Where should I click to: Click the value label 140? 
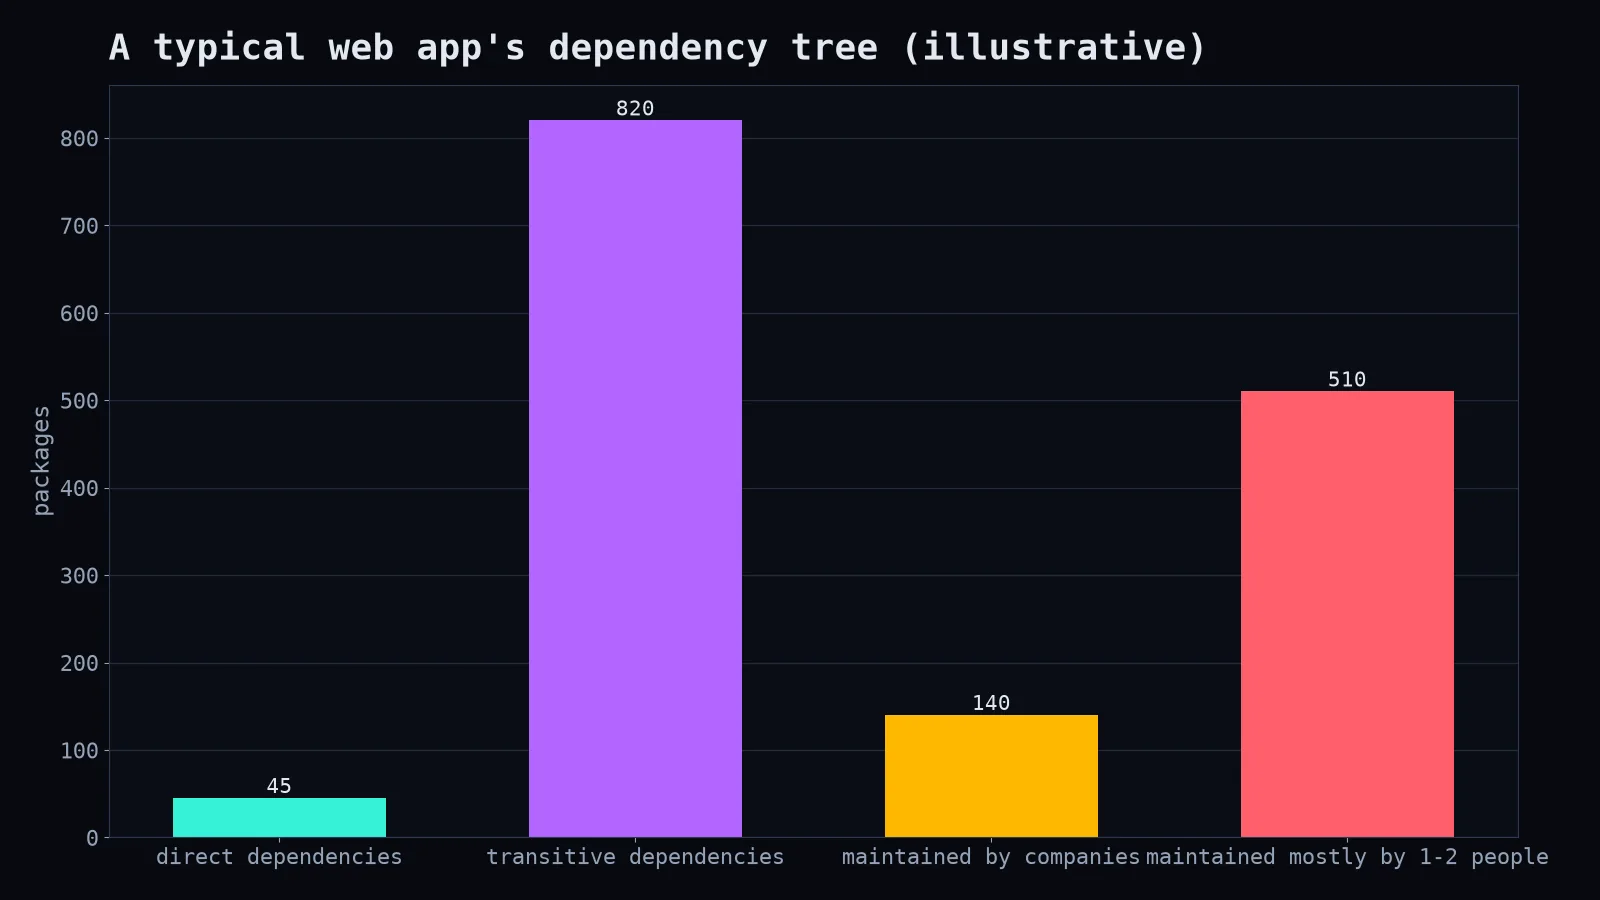point(991,703)
